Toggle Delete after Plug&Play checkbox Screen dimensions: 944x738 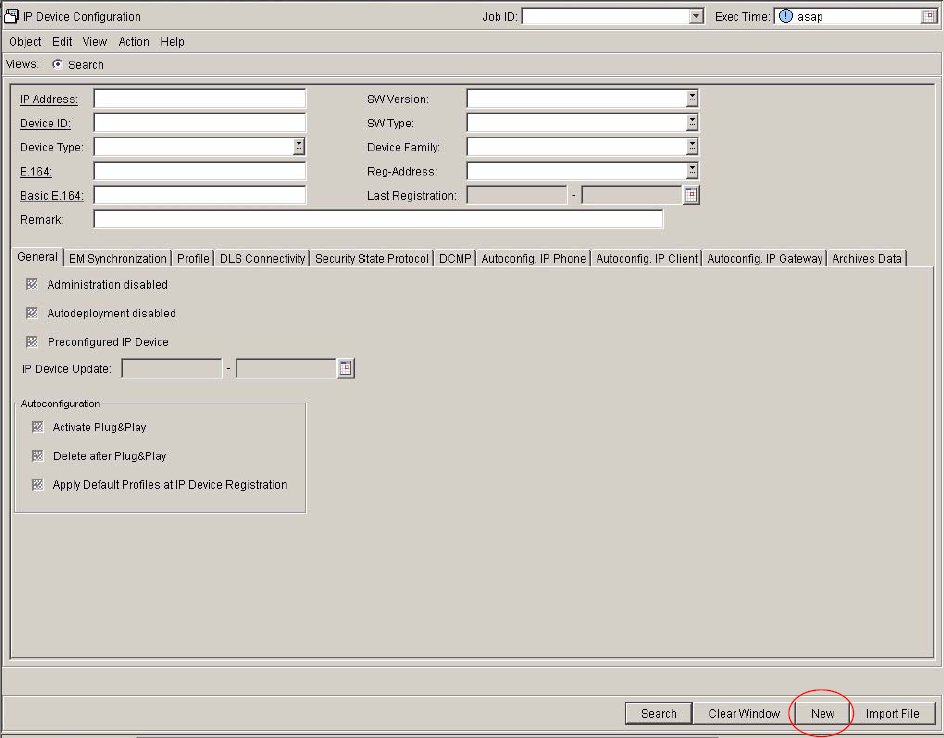(37, 456)
